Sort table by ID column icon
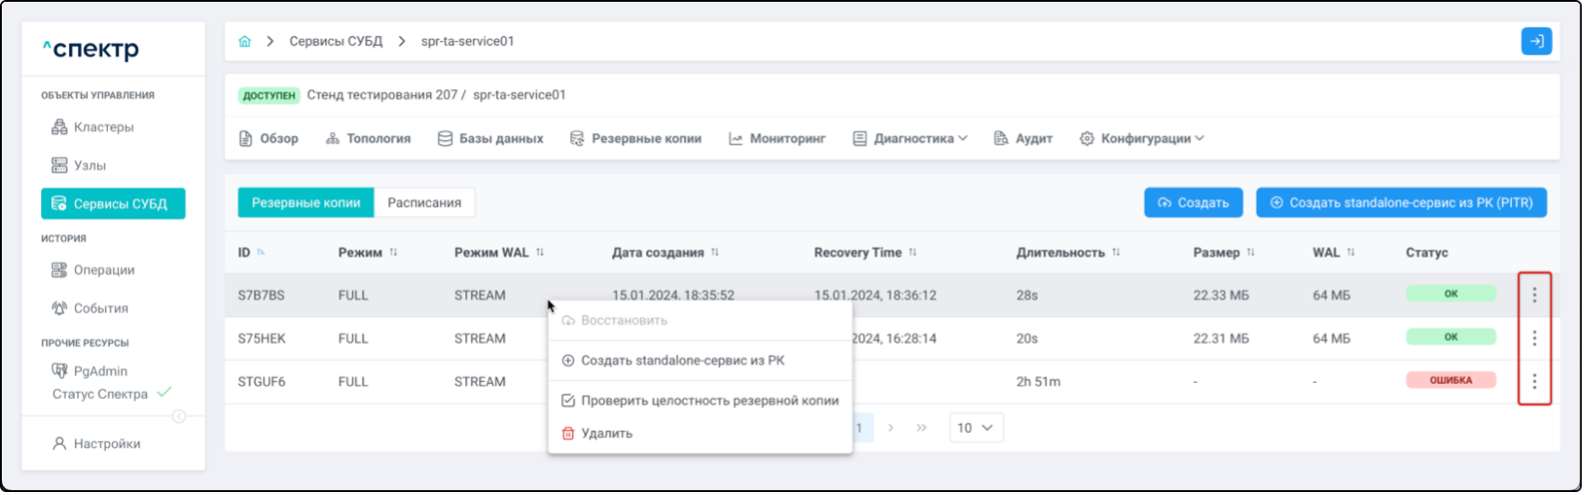This screenshot has width=1585, height=495. pyautogui.click(x=261, y=253)
